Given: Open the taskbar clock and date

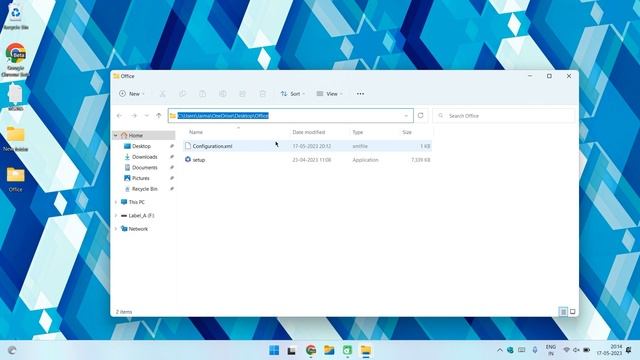Looking at the screenshot, I should (609, 350).
